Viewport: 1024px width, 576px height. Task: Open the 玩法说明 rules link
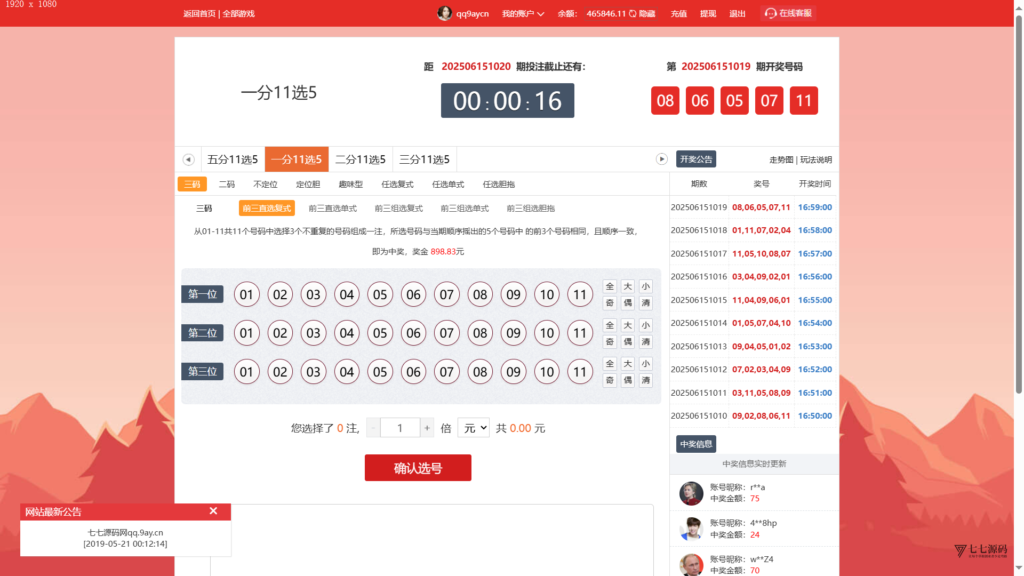click(x=816, y=159)
